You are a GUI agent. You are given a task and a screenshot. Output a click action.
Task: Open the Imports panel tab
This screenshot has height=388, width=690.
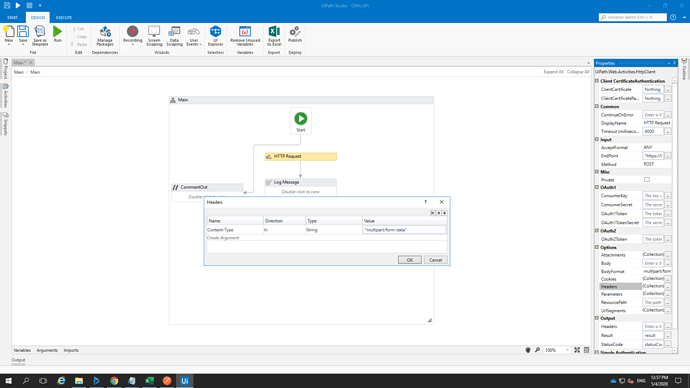coord(71,350)
